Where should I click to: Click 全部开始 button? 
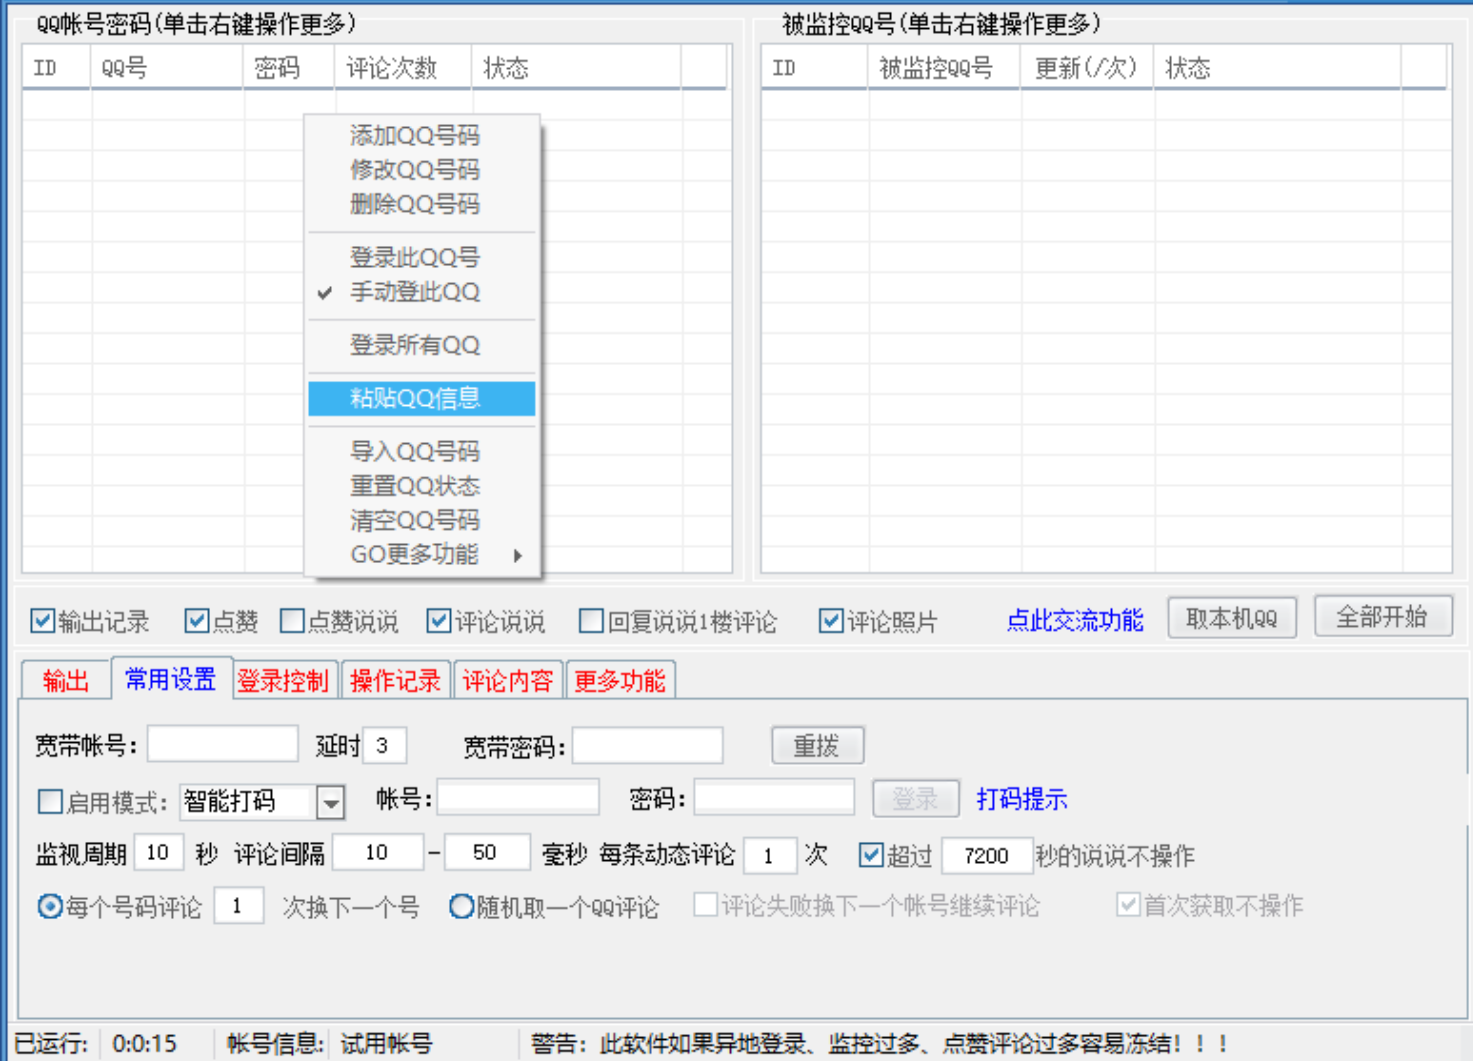1382,616
